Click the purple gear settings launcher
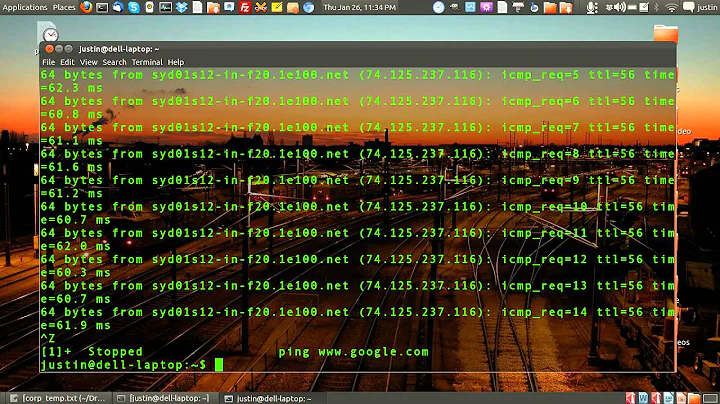The image size is (720, 404). (486, 7)
